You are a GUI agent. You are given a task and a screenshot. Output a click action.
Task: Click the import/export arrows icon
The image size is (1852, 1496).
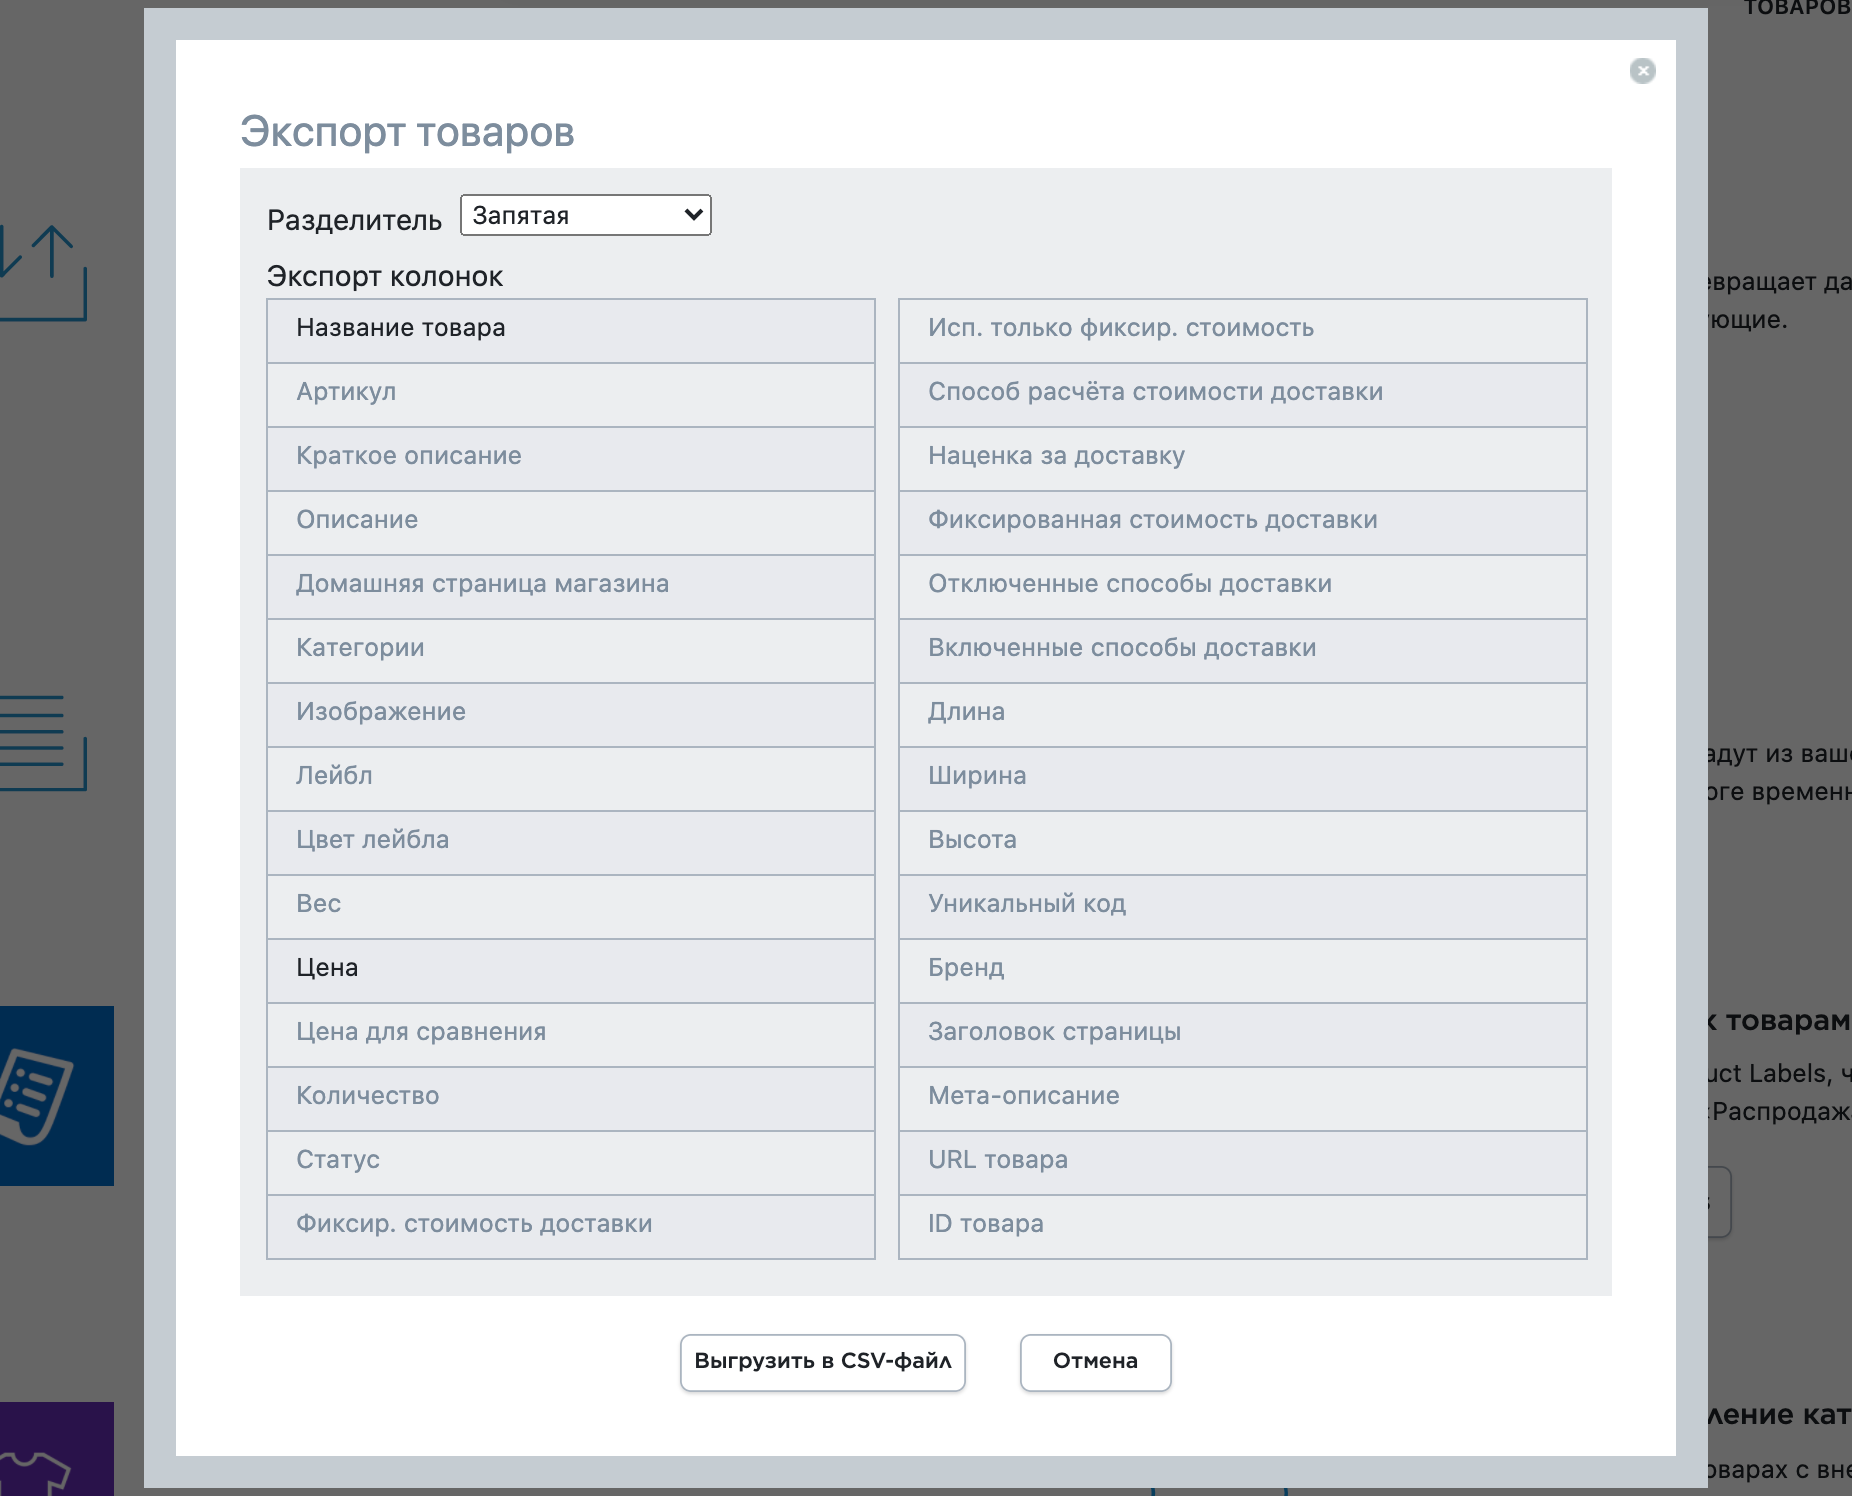point(45,272)
